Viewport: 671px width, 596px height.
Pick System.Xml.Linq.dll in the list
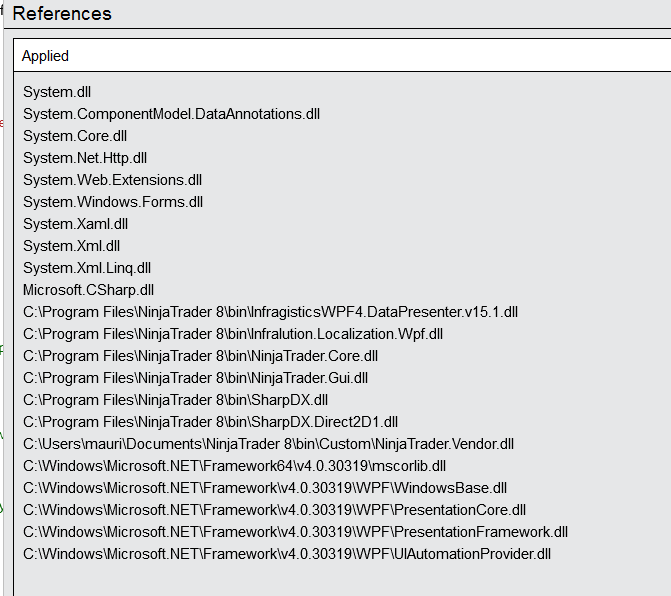pyautogui.click(x=87, y=268)
